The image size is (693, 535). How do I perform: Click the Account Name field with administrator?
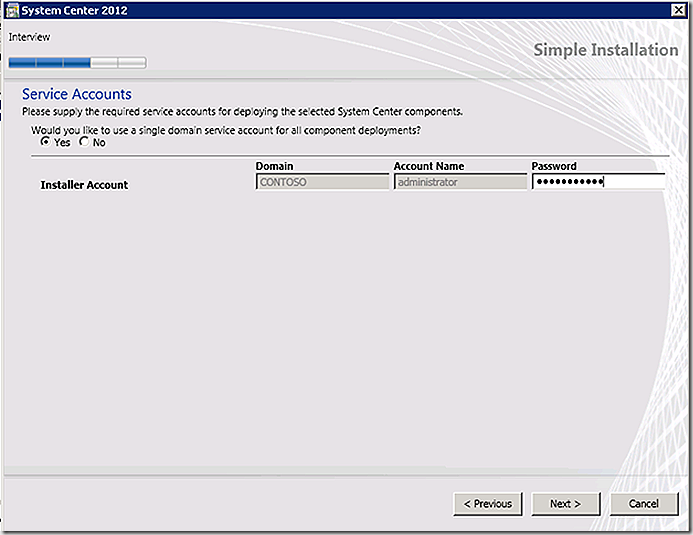click(460, 182)
